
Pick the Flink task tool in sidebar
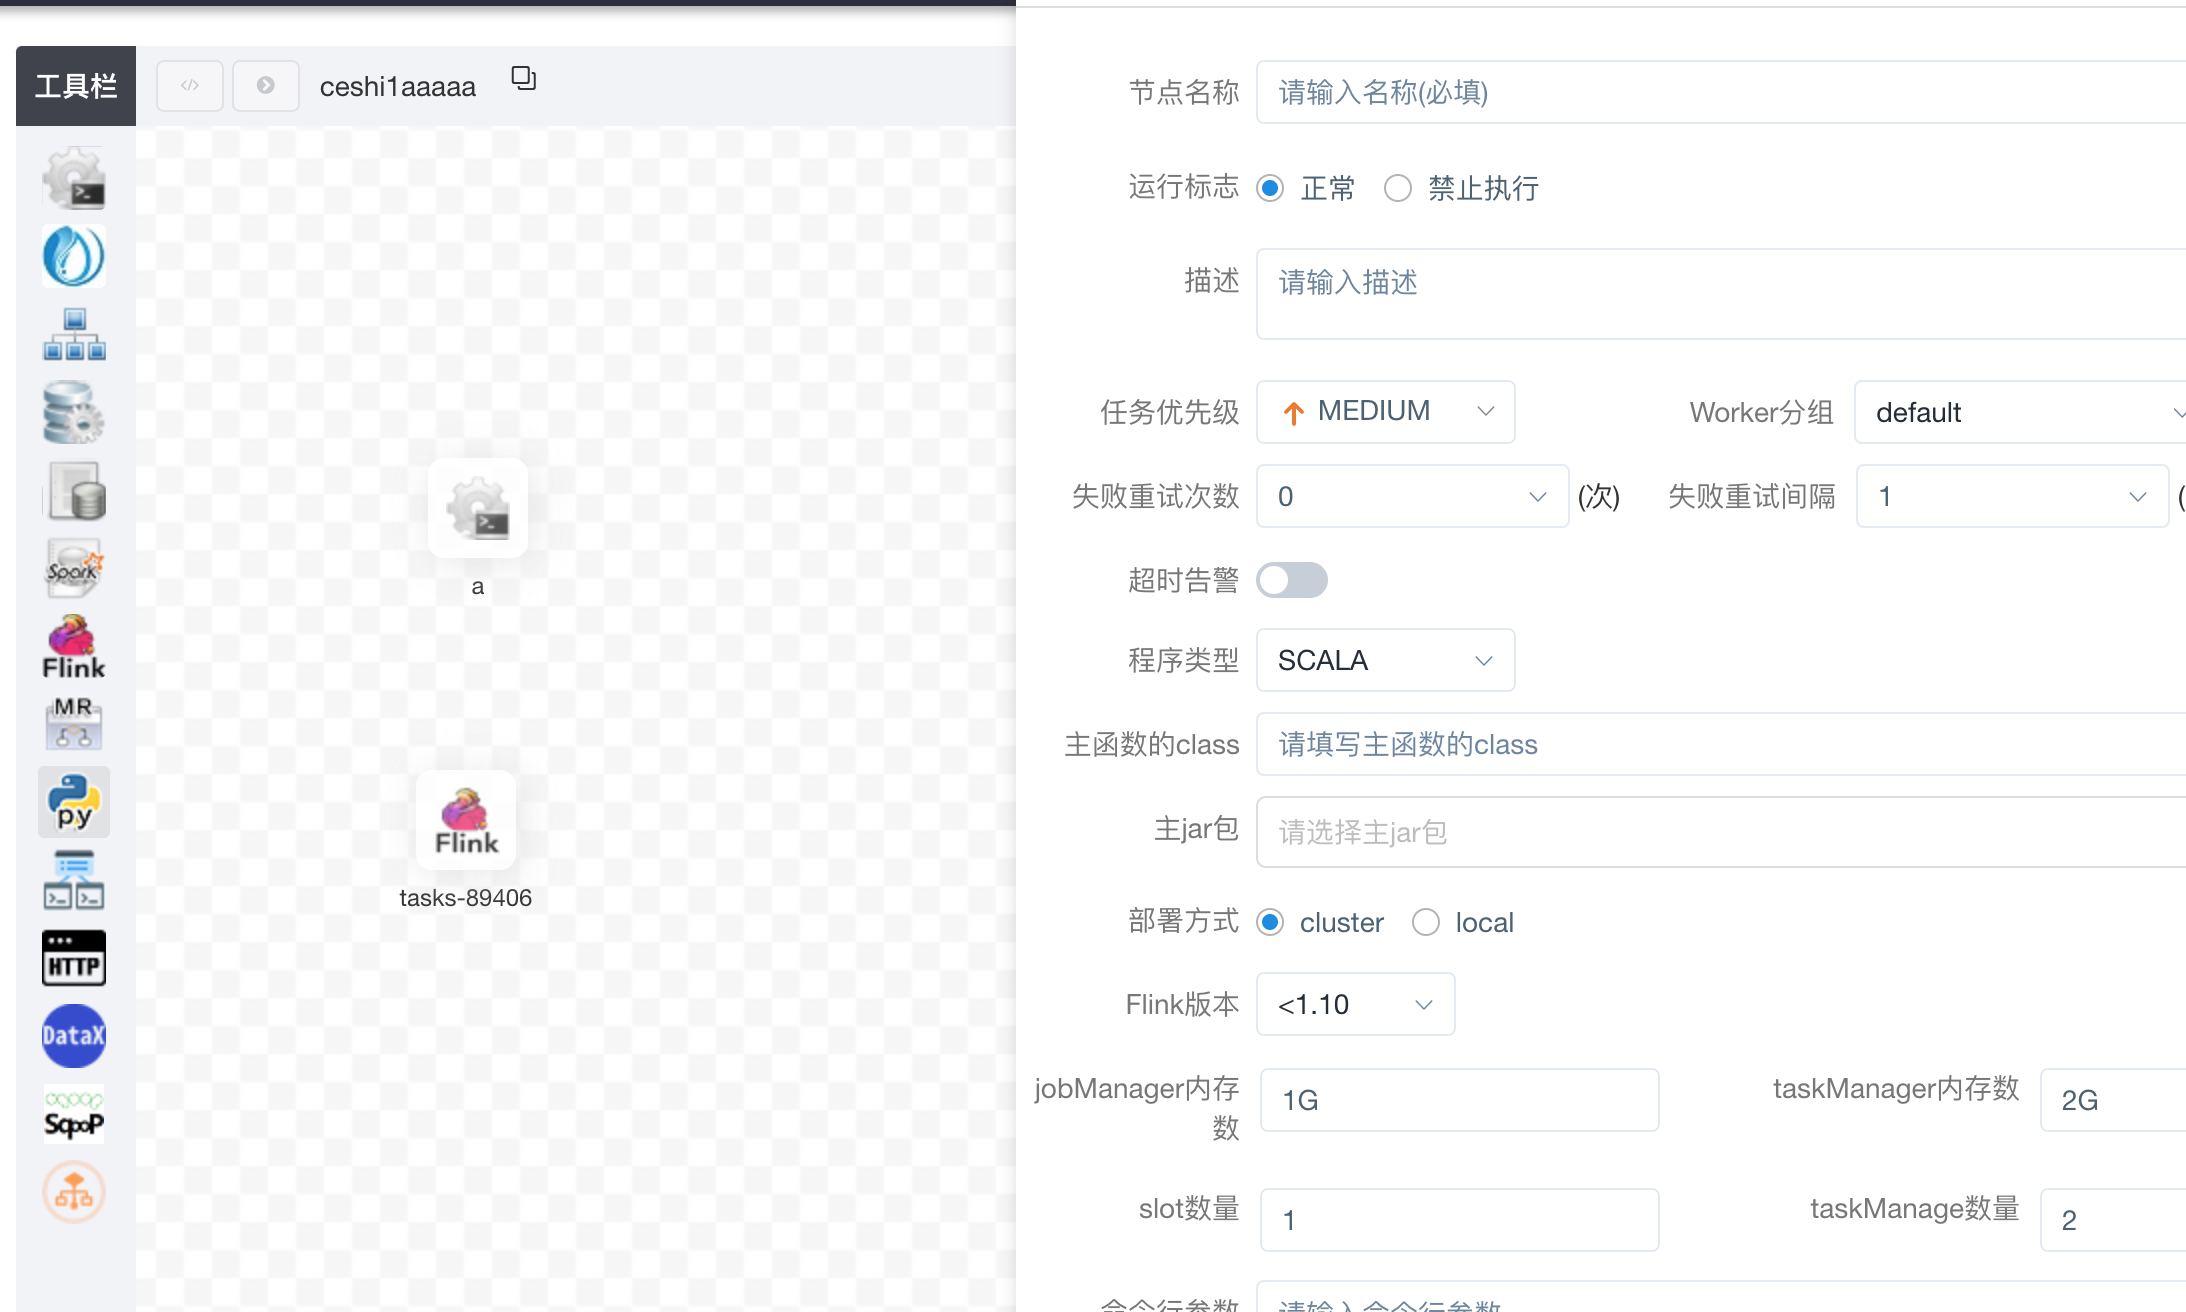point(74,647)
